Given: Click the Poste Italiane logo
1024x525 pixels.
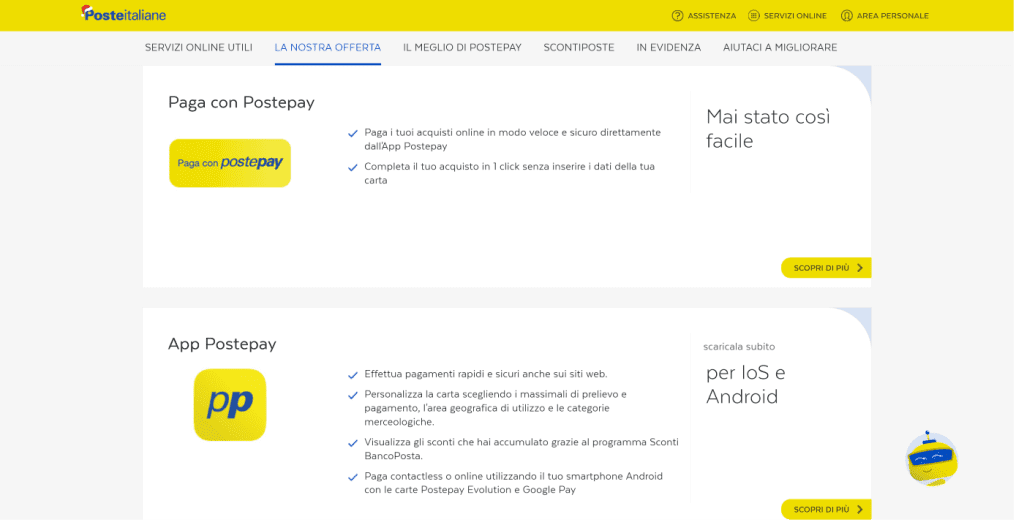Looking at the screenshot, I should (123, 14).
